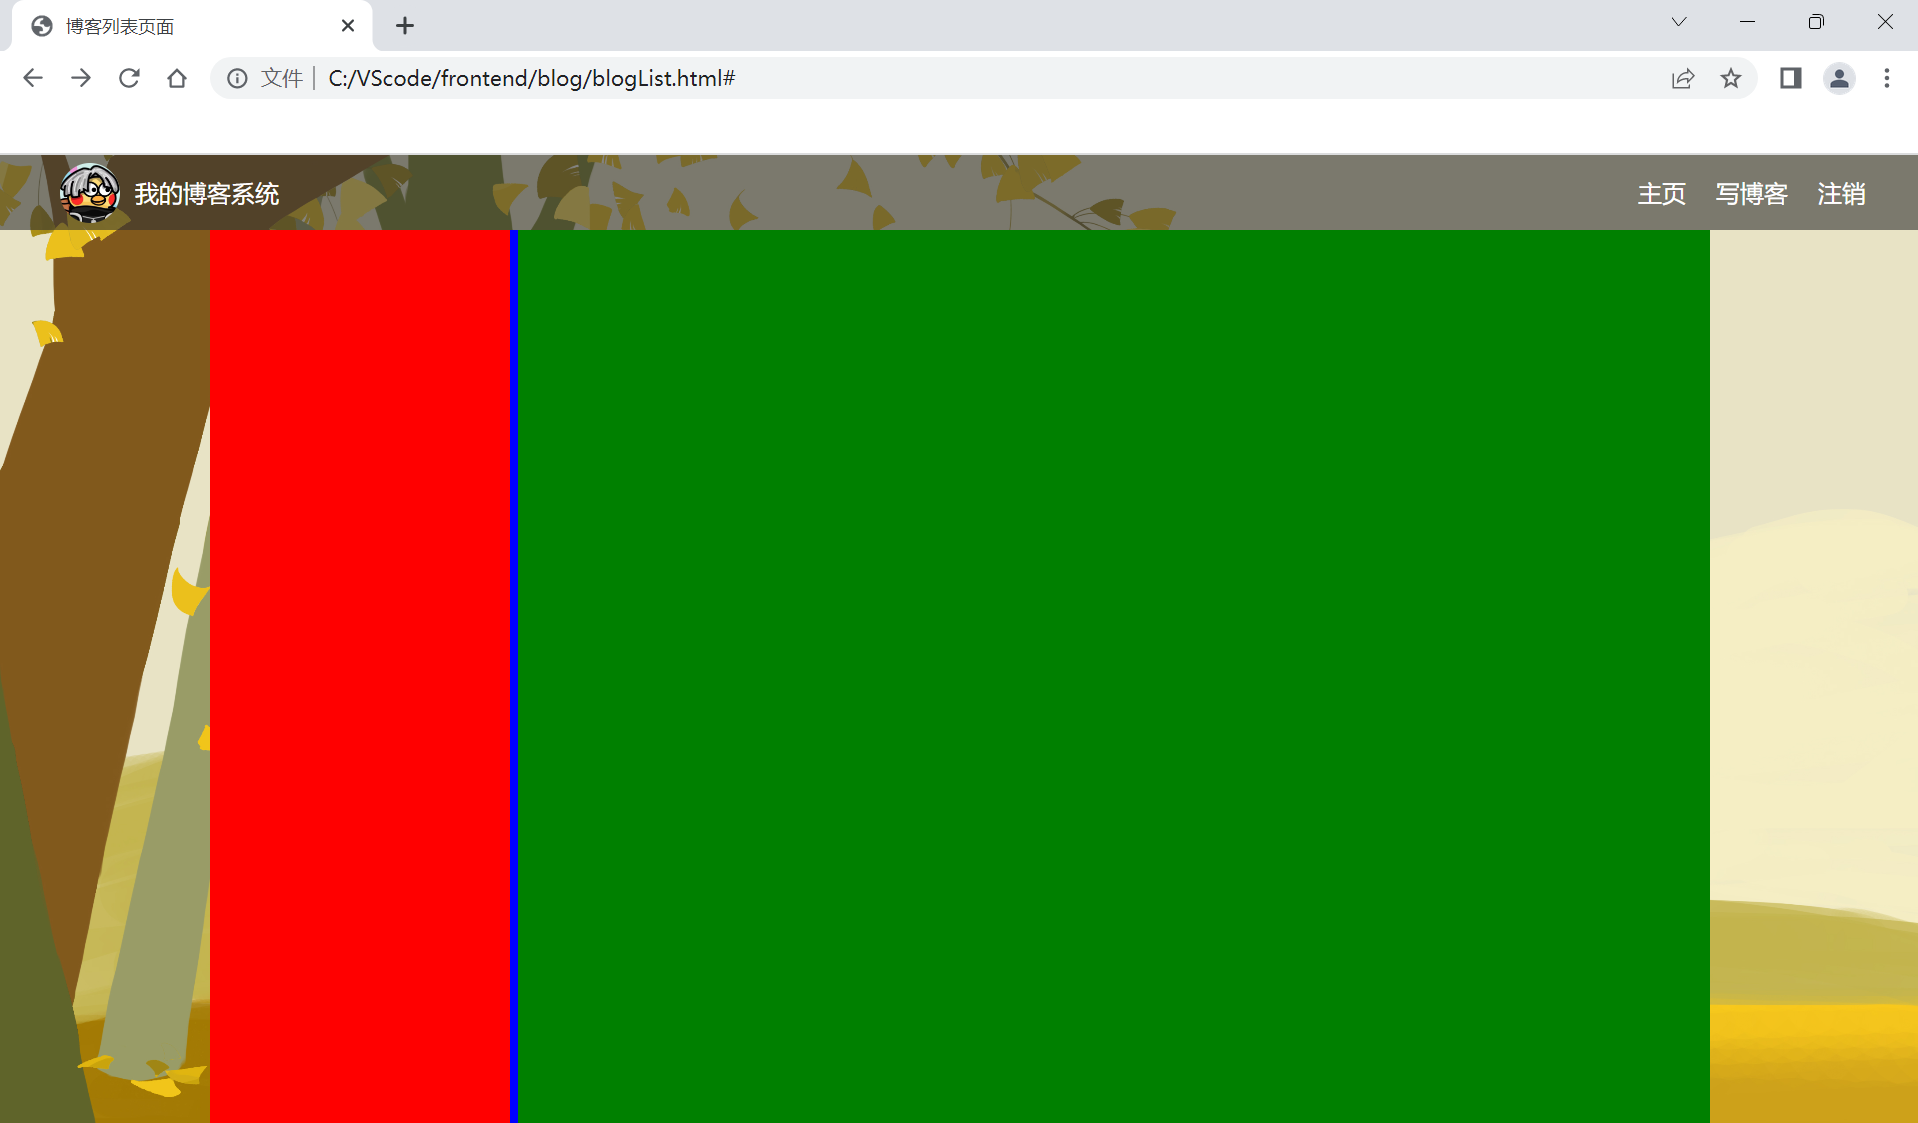
Task: Expand the tab search dropdown
Action: coord(1679,22)
